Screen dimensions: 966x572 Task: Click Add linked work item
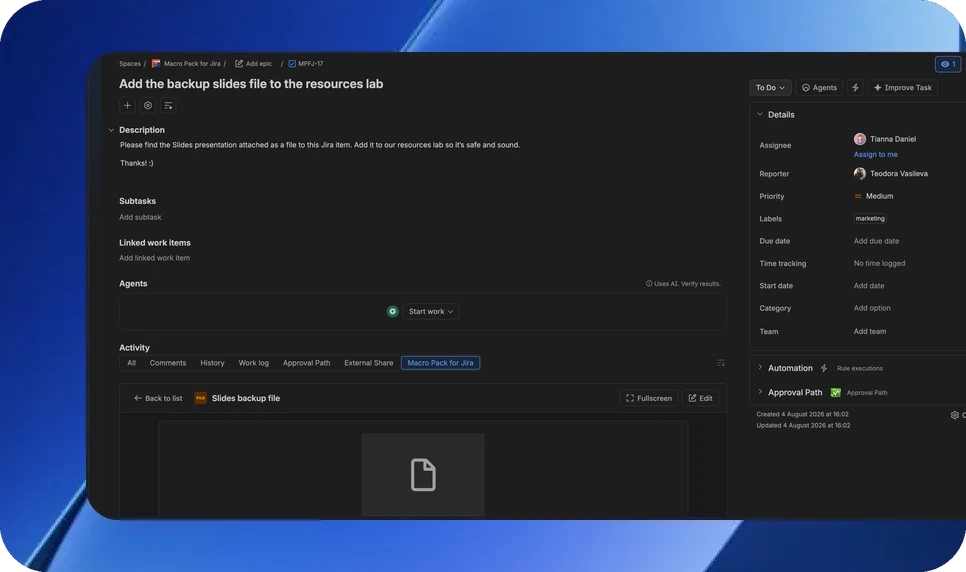(154, 258)
